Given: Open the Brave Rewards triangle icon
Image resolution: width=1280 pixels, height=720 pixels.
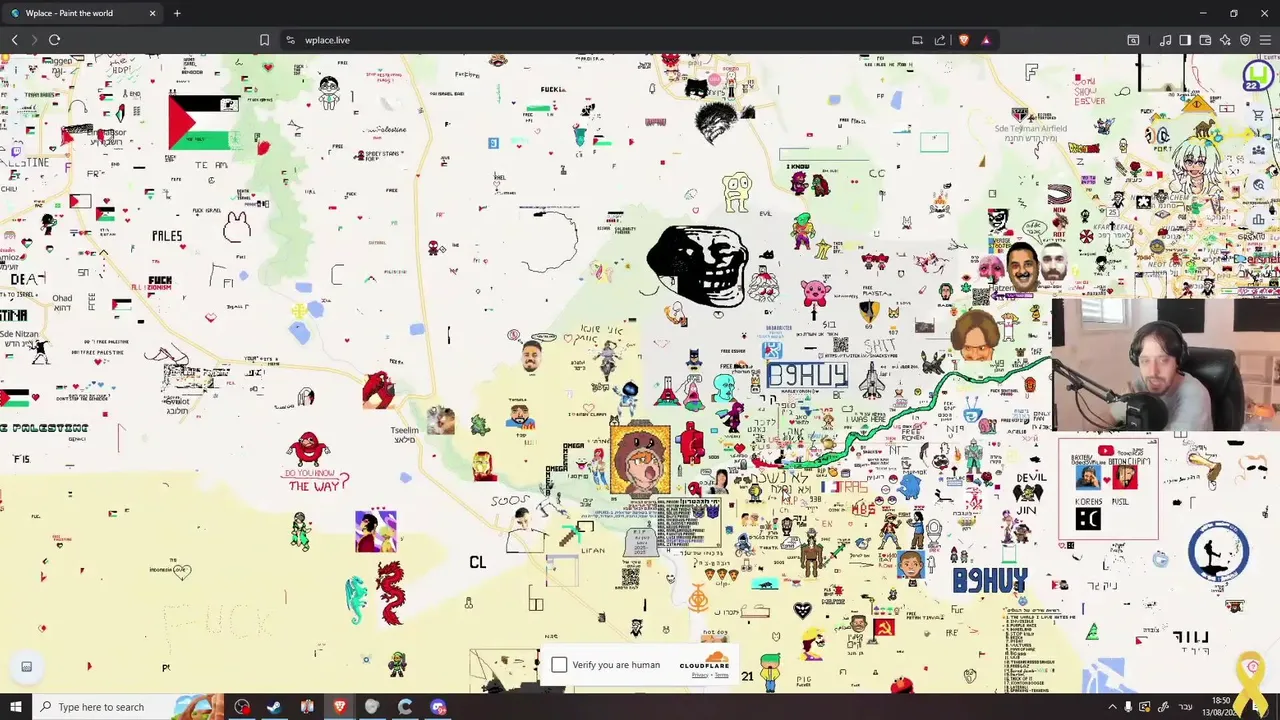Looking at the screenshot, I should (x=986, y=40).
